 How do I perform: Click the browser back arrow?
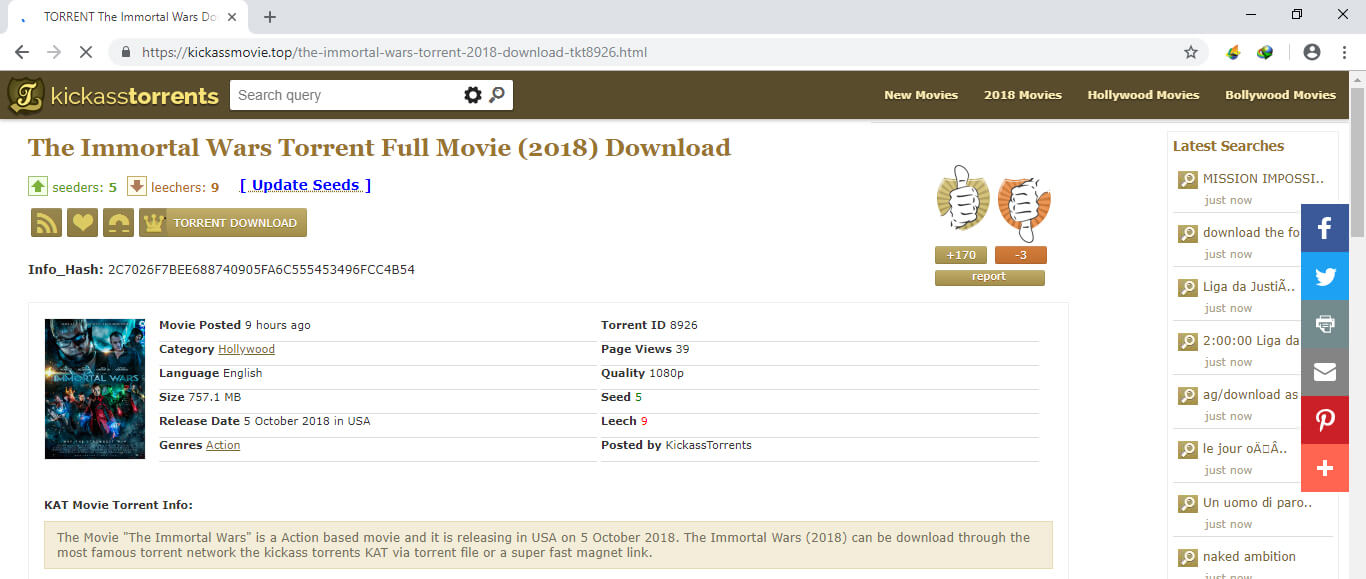[x=22, y=52]
